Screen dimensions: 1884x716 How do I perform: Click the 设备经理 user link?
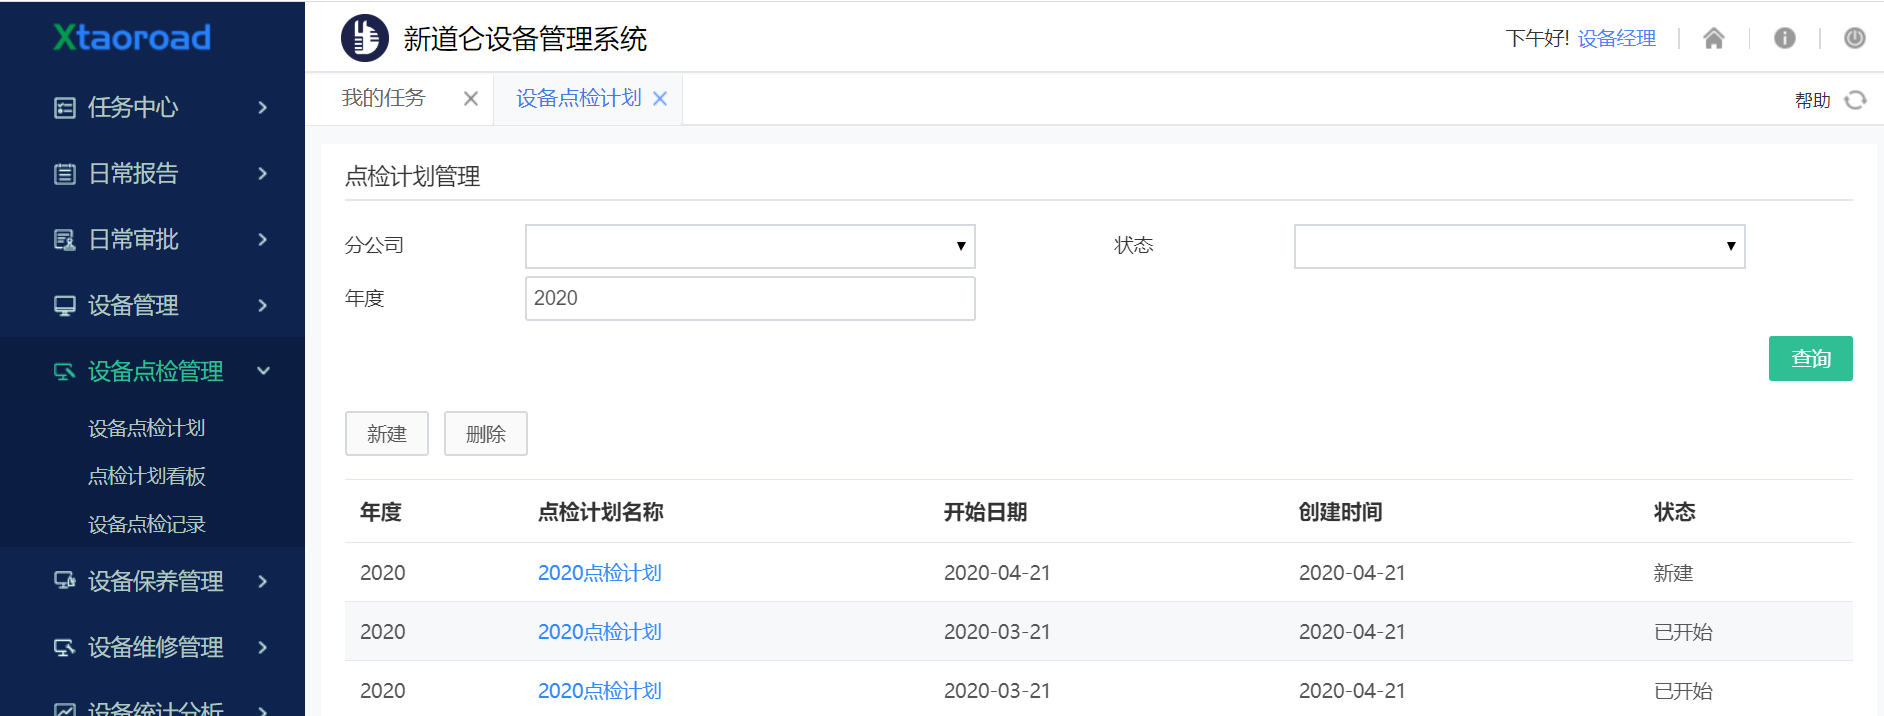[x=1617, y=38]
